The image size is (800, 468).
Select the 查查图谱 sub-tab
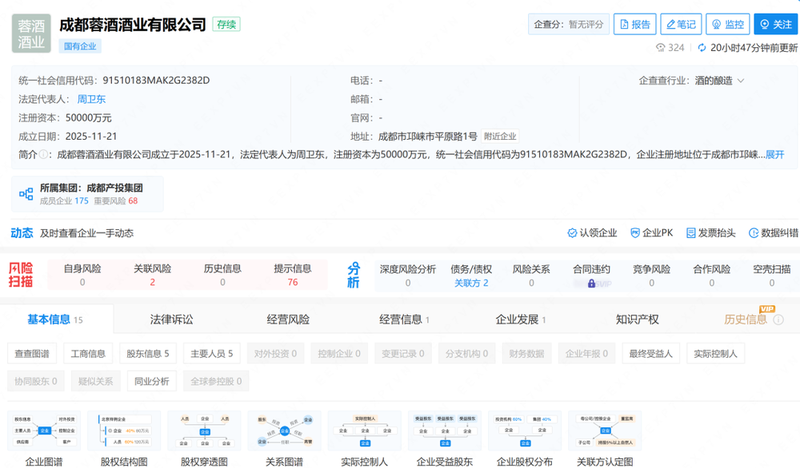[32, 353]
